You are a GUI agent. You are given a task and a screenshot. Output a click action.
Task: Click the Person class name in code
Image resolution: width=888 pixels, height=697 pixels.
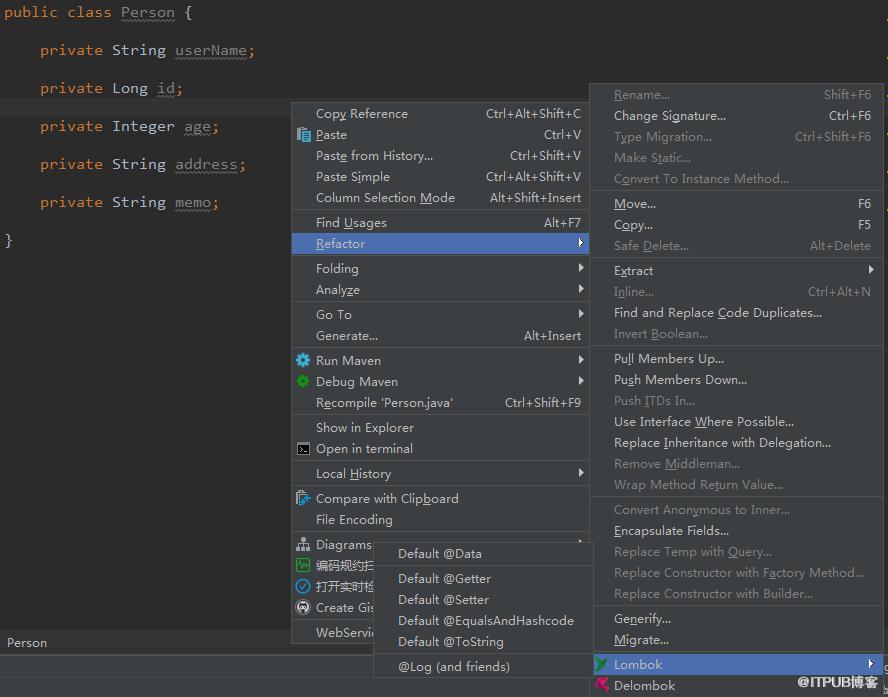[148, 12]
